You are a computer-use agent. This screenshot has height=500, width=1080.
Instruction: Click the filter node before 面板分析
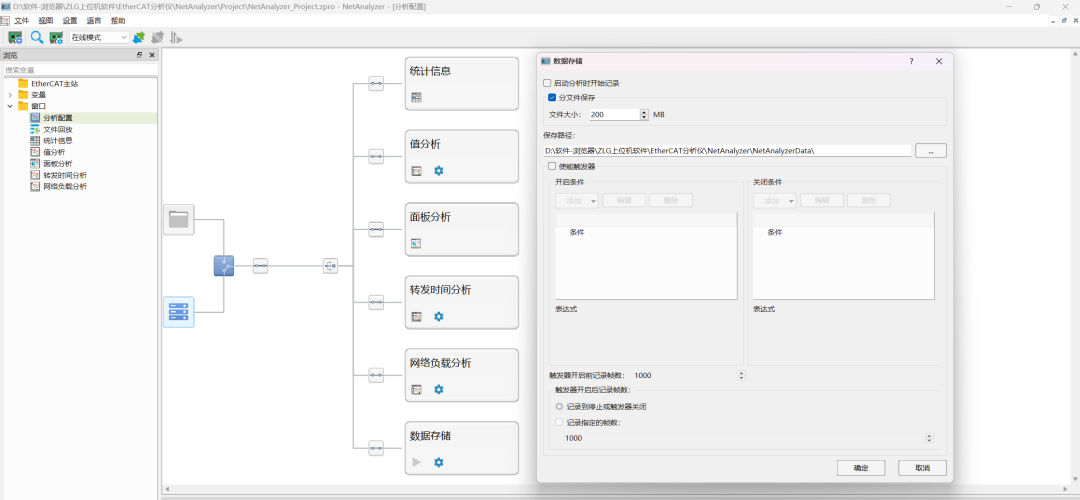click(376, 229)
